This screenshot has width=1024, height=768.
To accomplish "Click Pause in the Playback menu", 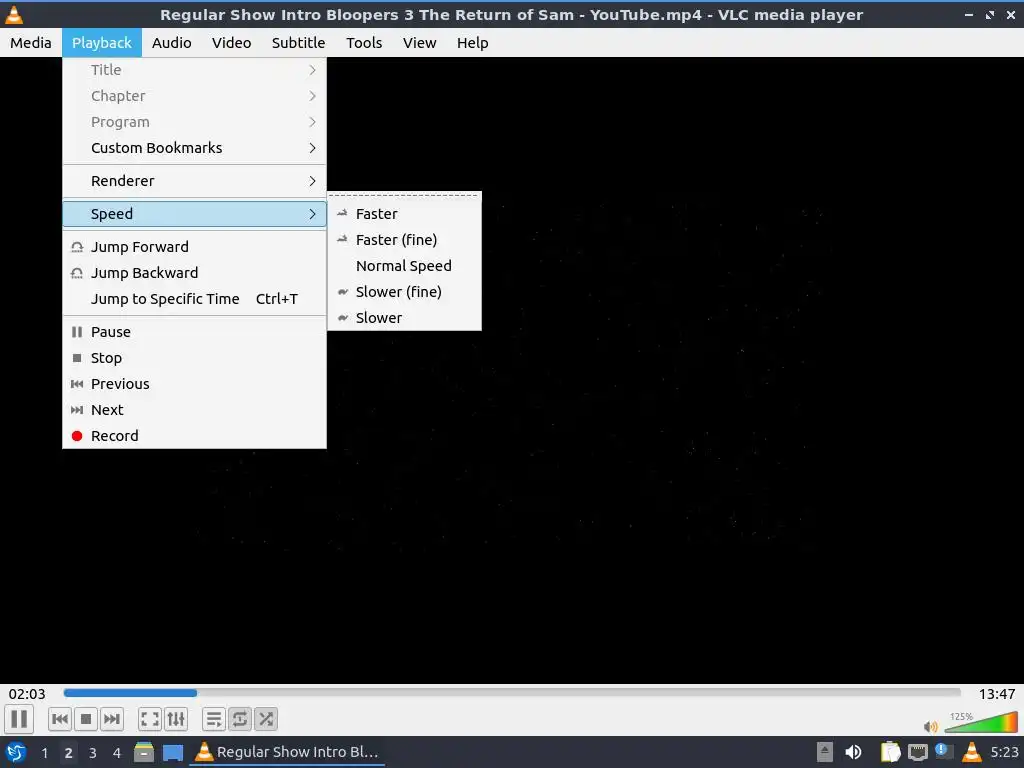I will [195, 332].
